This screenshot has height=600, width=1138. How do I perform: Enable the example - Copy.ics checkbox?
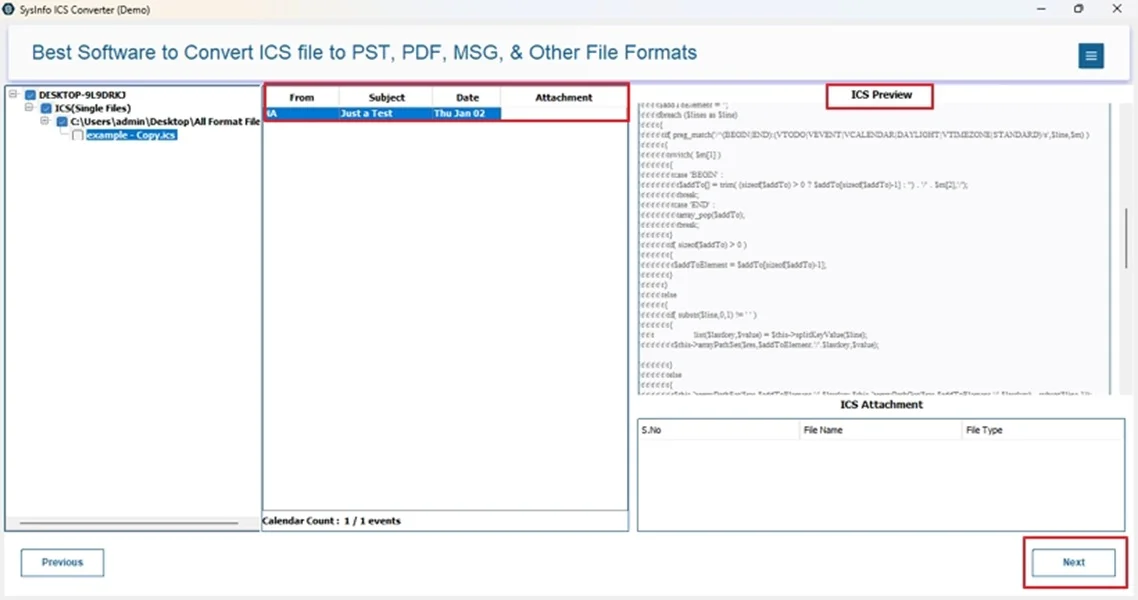coord(78,134)
